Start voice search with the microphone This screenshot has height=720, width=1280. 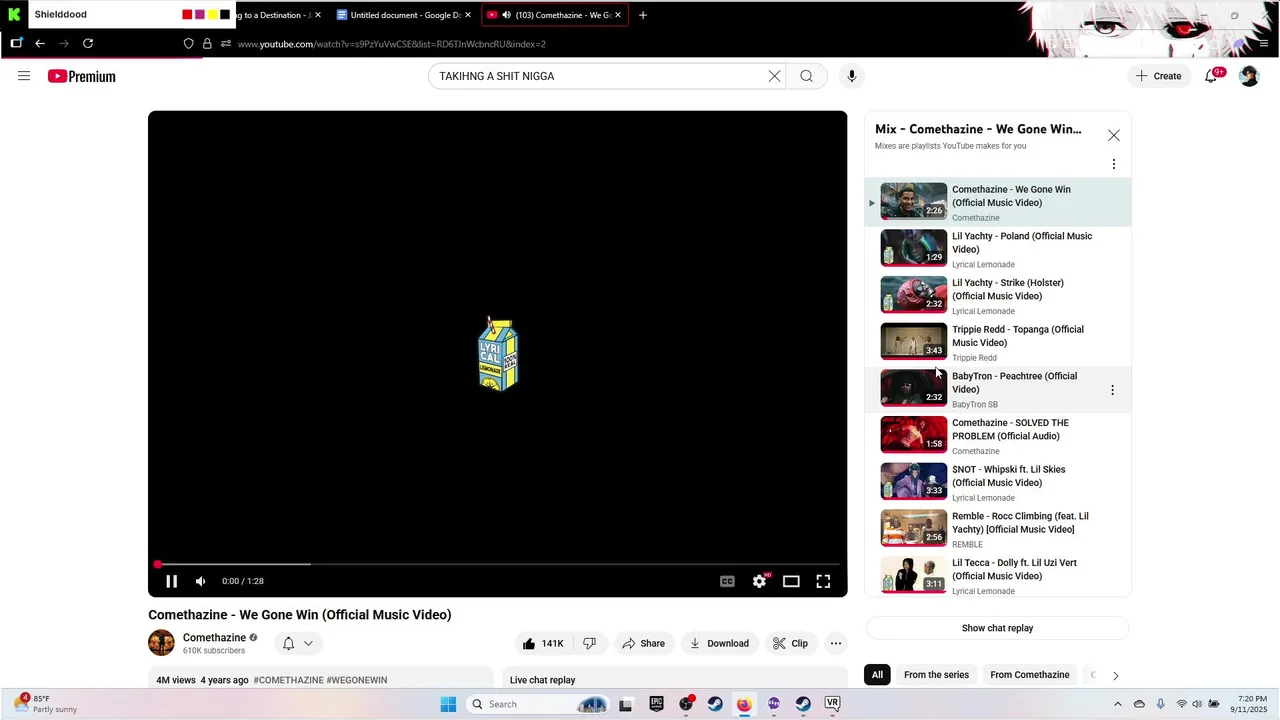pos(852,76)
